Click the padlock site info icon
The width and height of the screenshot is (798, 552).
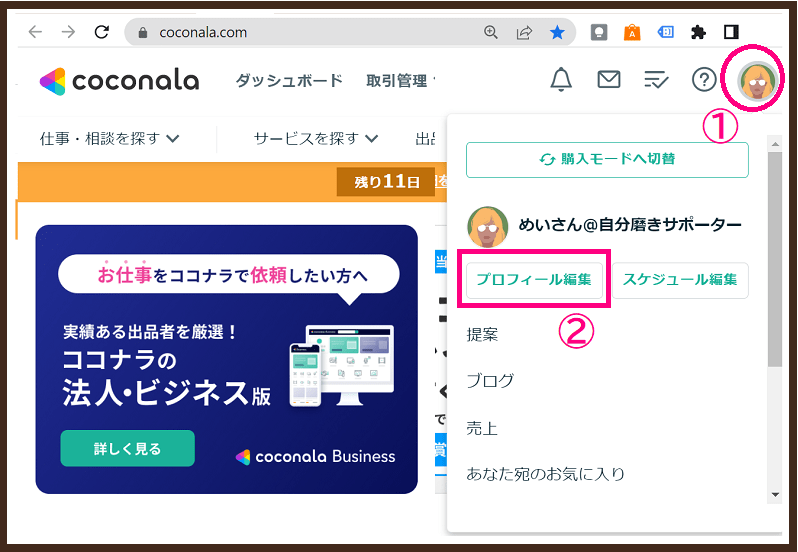[x=142, y=33]
